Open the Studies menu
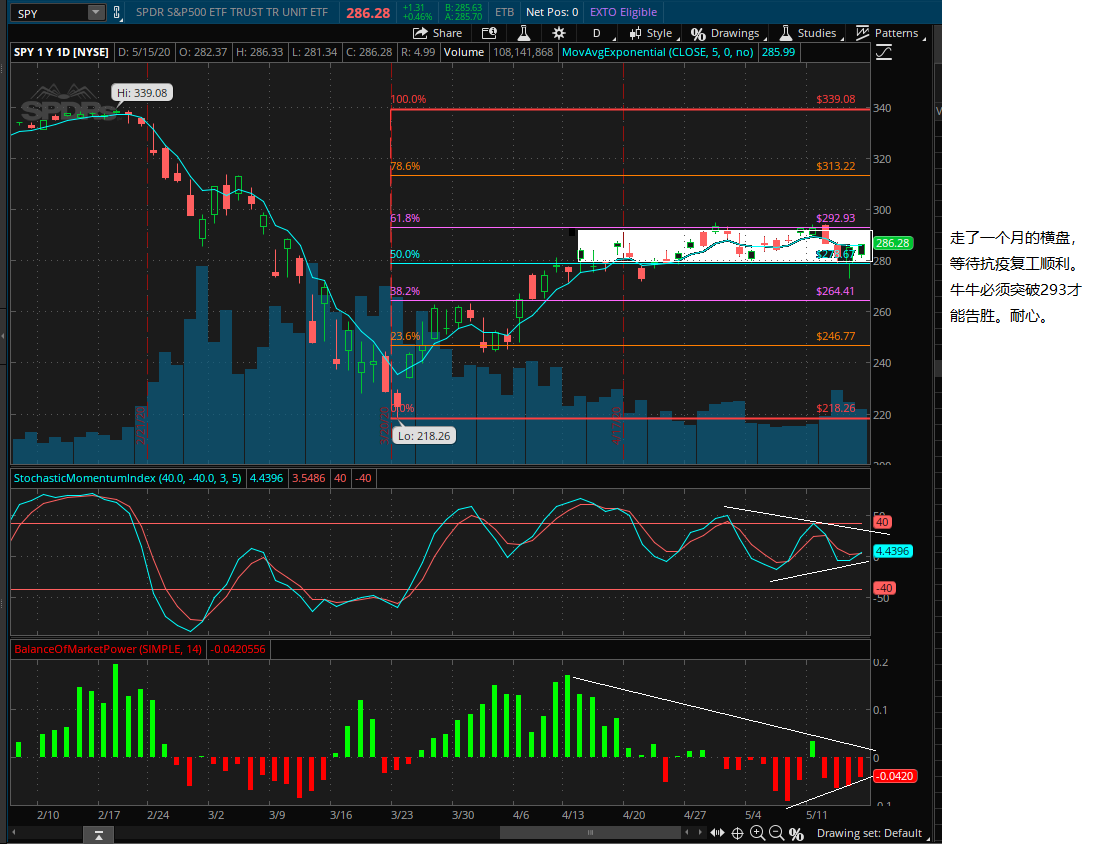Viewport: 1094px width, 844px height. tap(810, 33)
